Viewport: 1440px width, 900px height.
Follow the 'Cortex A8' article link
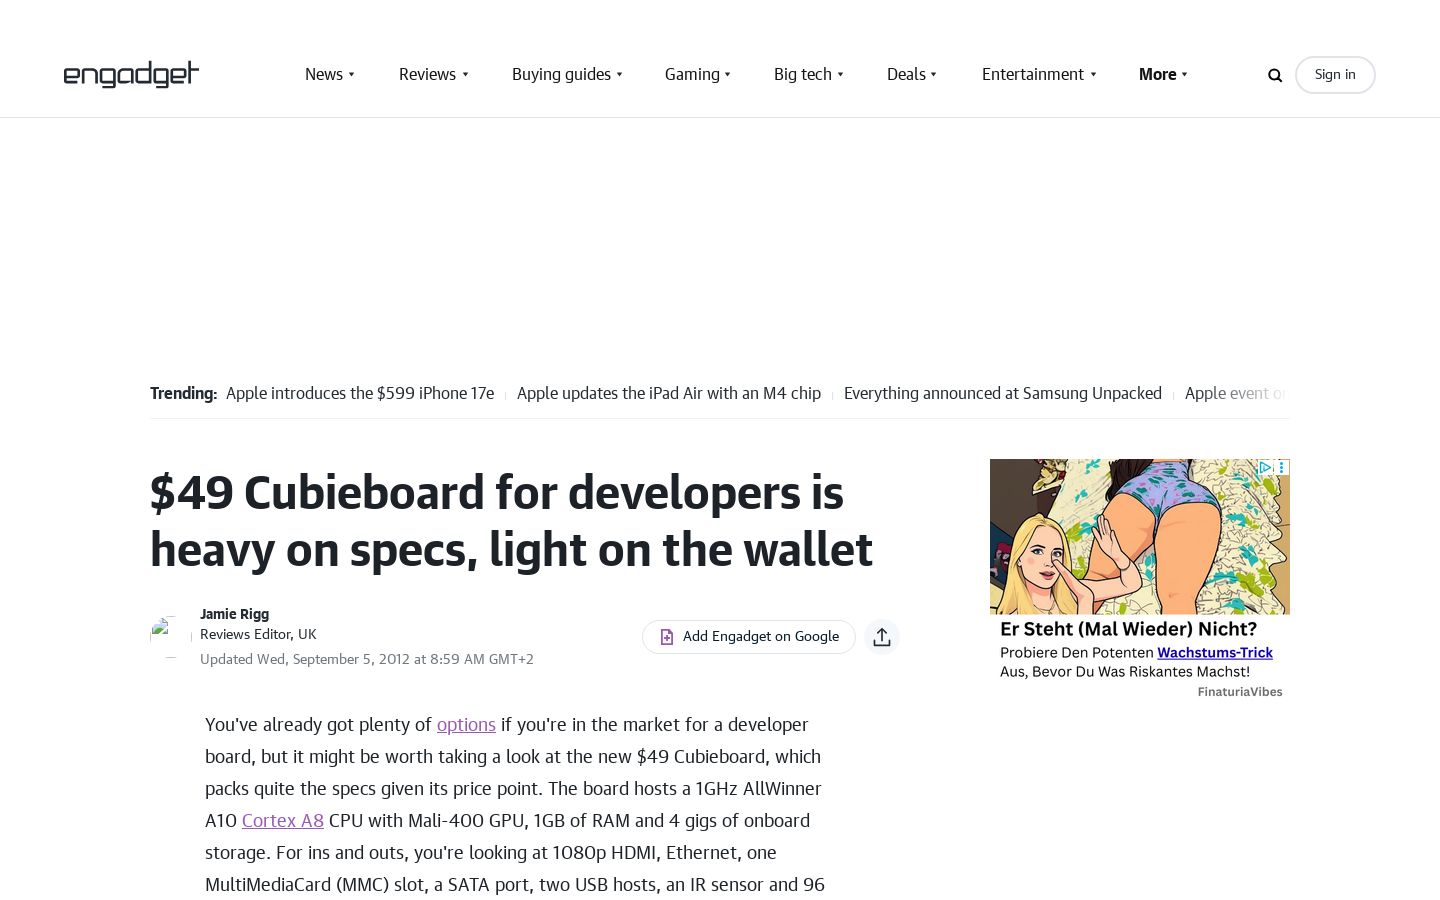pyautogui.click(x=283, y=820)
